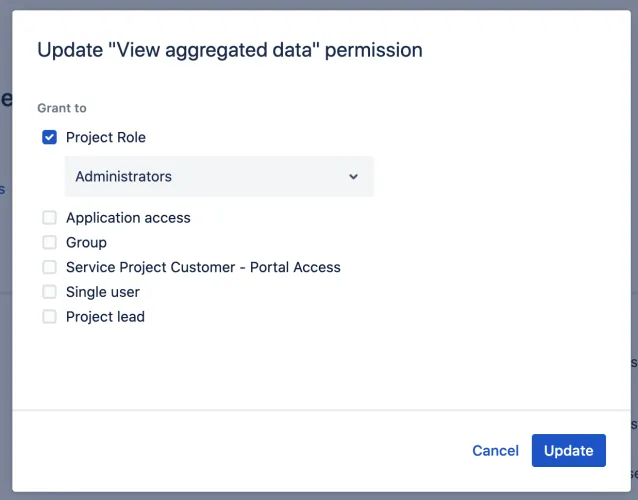The image size is (638, 500).
Task: Select the Single user checkbox
Action: point(49,292)
